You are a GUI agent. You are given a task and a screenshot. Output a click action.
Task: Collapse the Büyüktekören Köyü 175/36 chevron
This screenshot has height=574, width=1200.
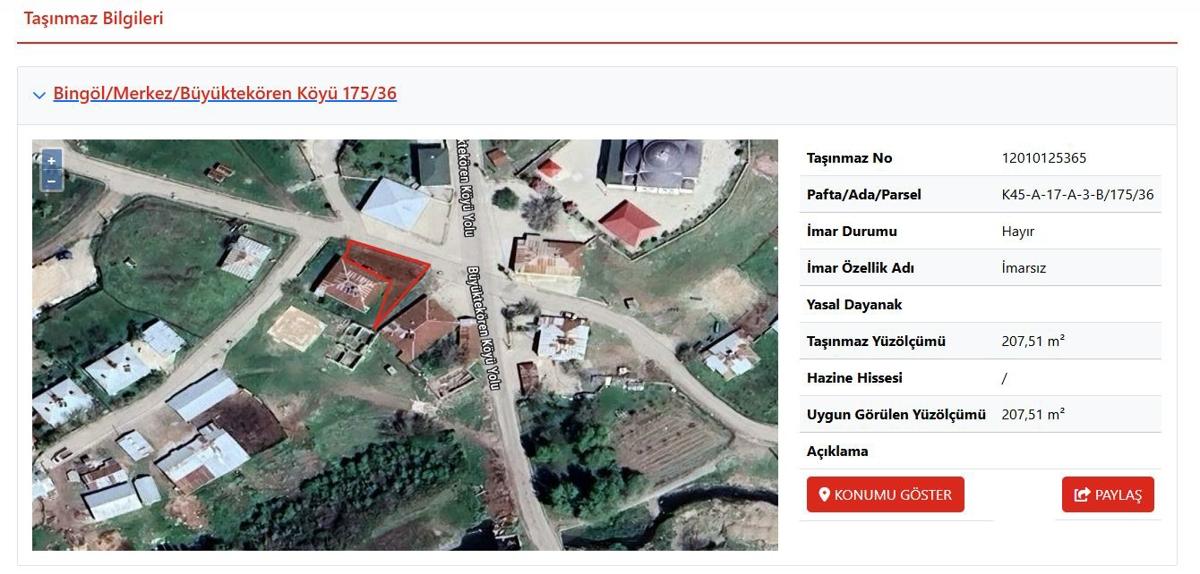coord(39,95)
